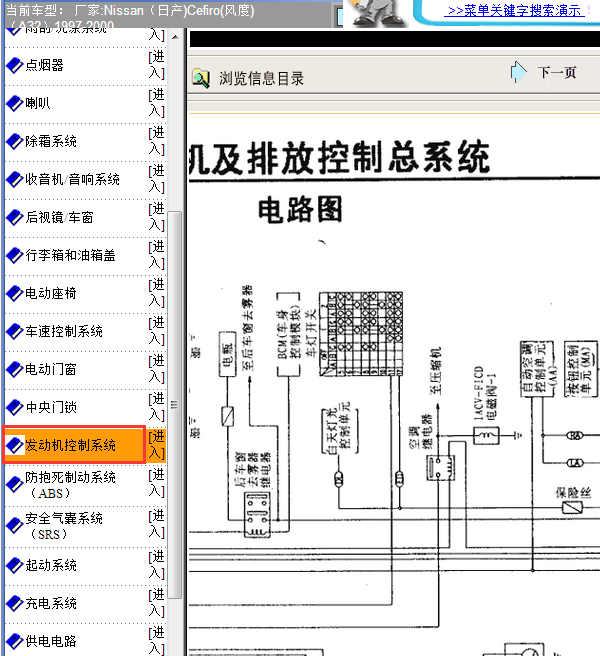Select 后视镜/车窗 entry

pyautogui.click(x=59, y=218)
